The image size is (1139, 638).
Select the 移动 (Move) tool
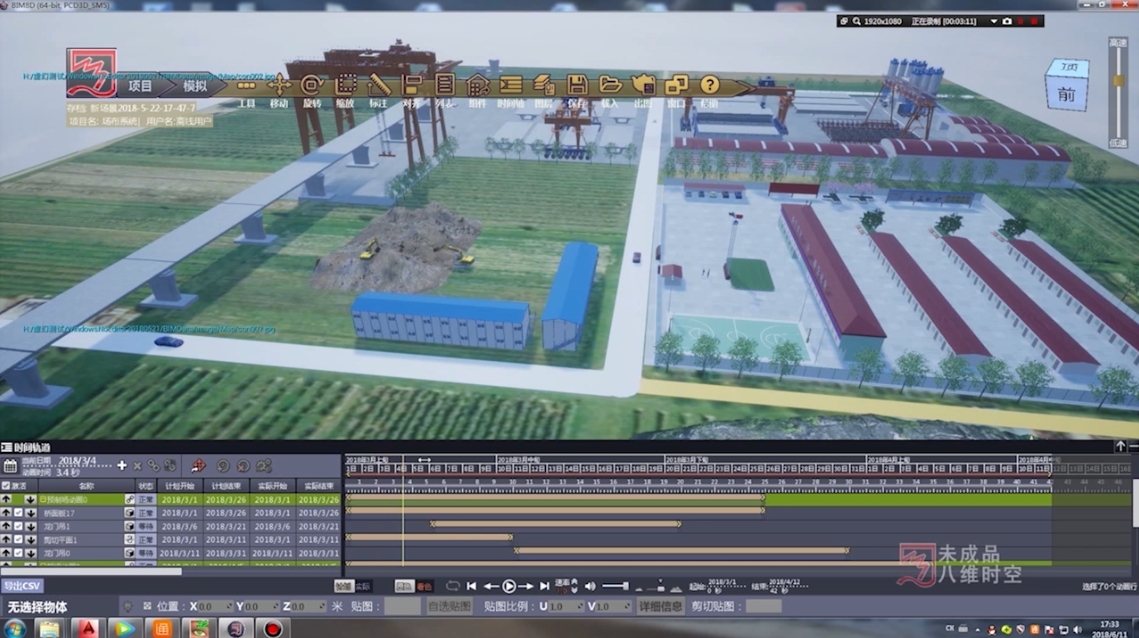(x=279, y=86)
